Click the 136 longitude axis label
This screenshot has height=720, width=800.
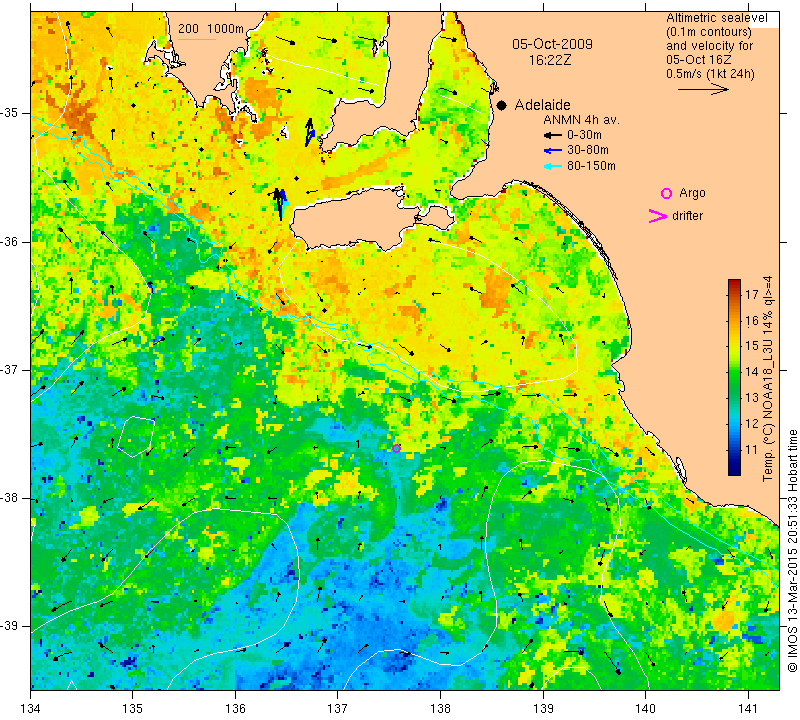point(235,709)
